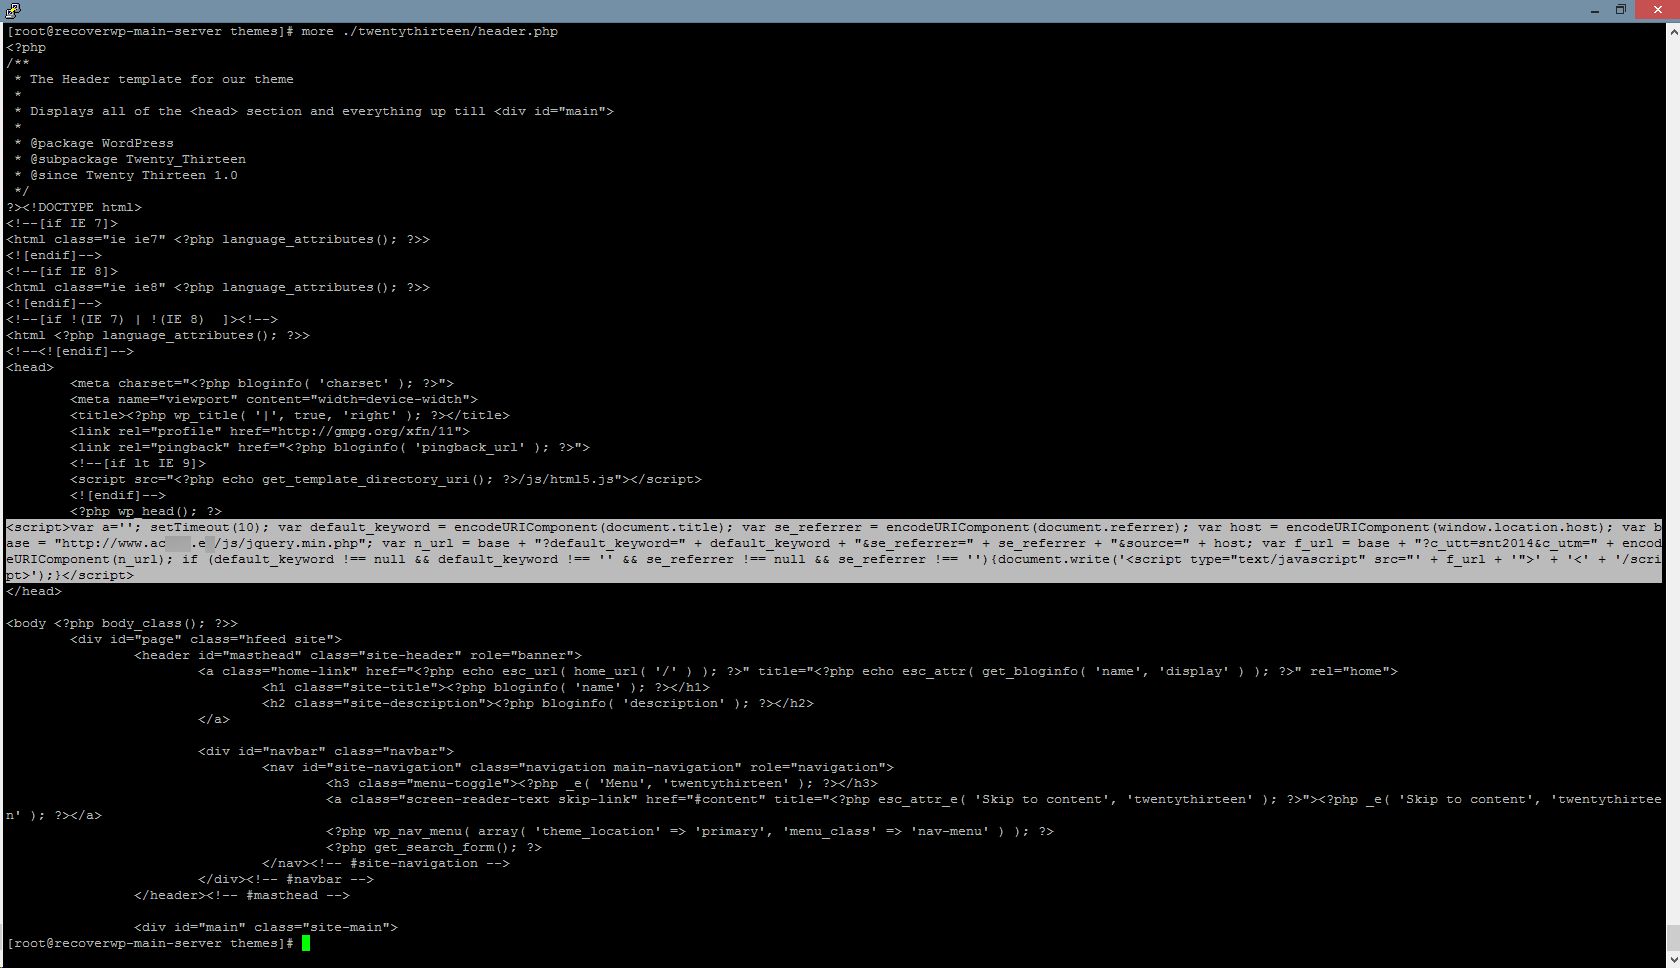1680x968 pixels.
Task: Open the PuTTY system menu icon
Action: point(12,10)
